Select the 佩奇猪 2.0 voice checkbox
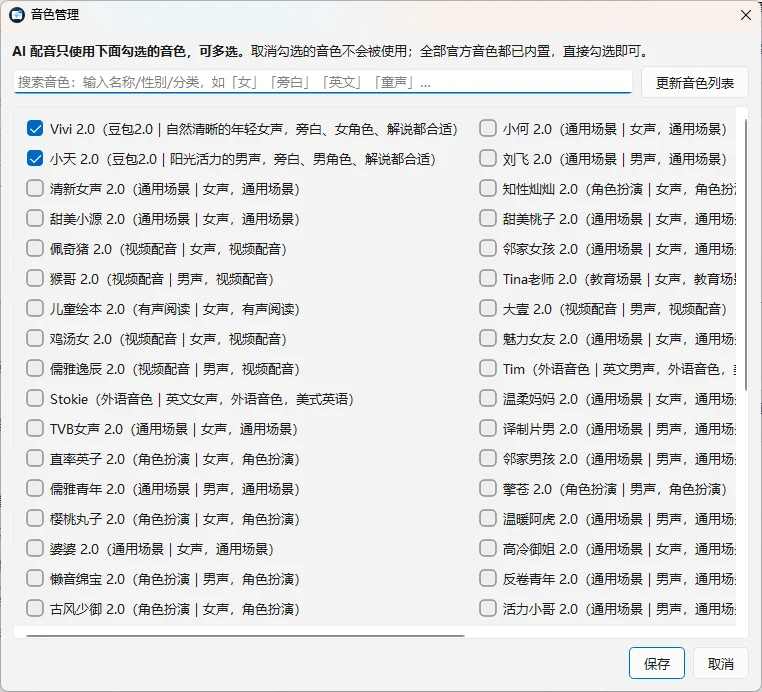The width and height of the screenshot is (762, 692). tap(35, 249)
